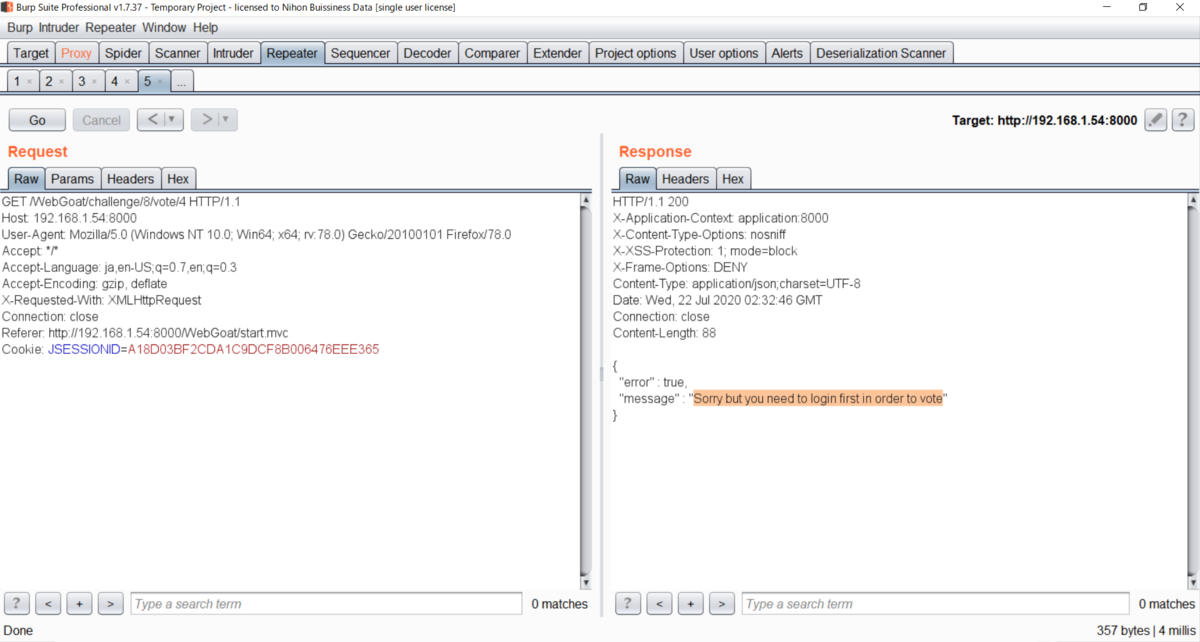Open the Window menu
Viewport: 1200px width, 642px height.
[x=164, y=28]
